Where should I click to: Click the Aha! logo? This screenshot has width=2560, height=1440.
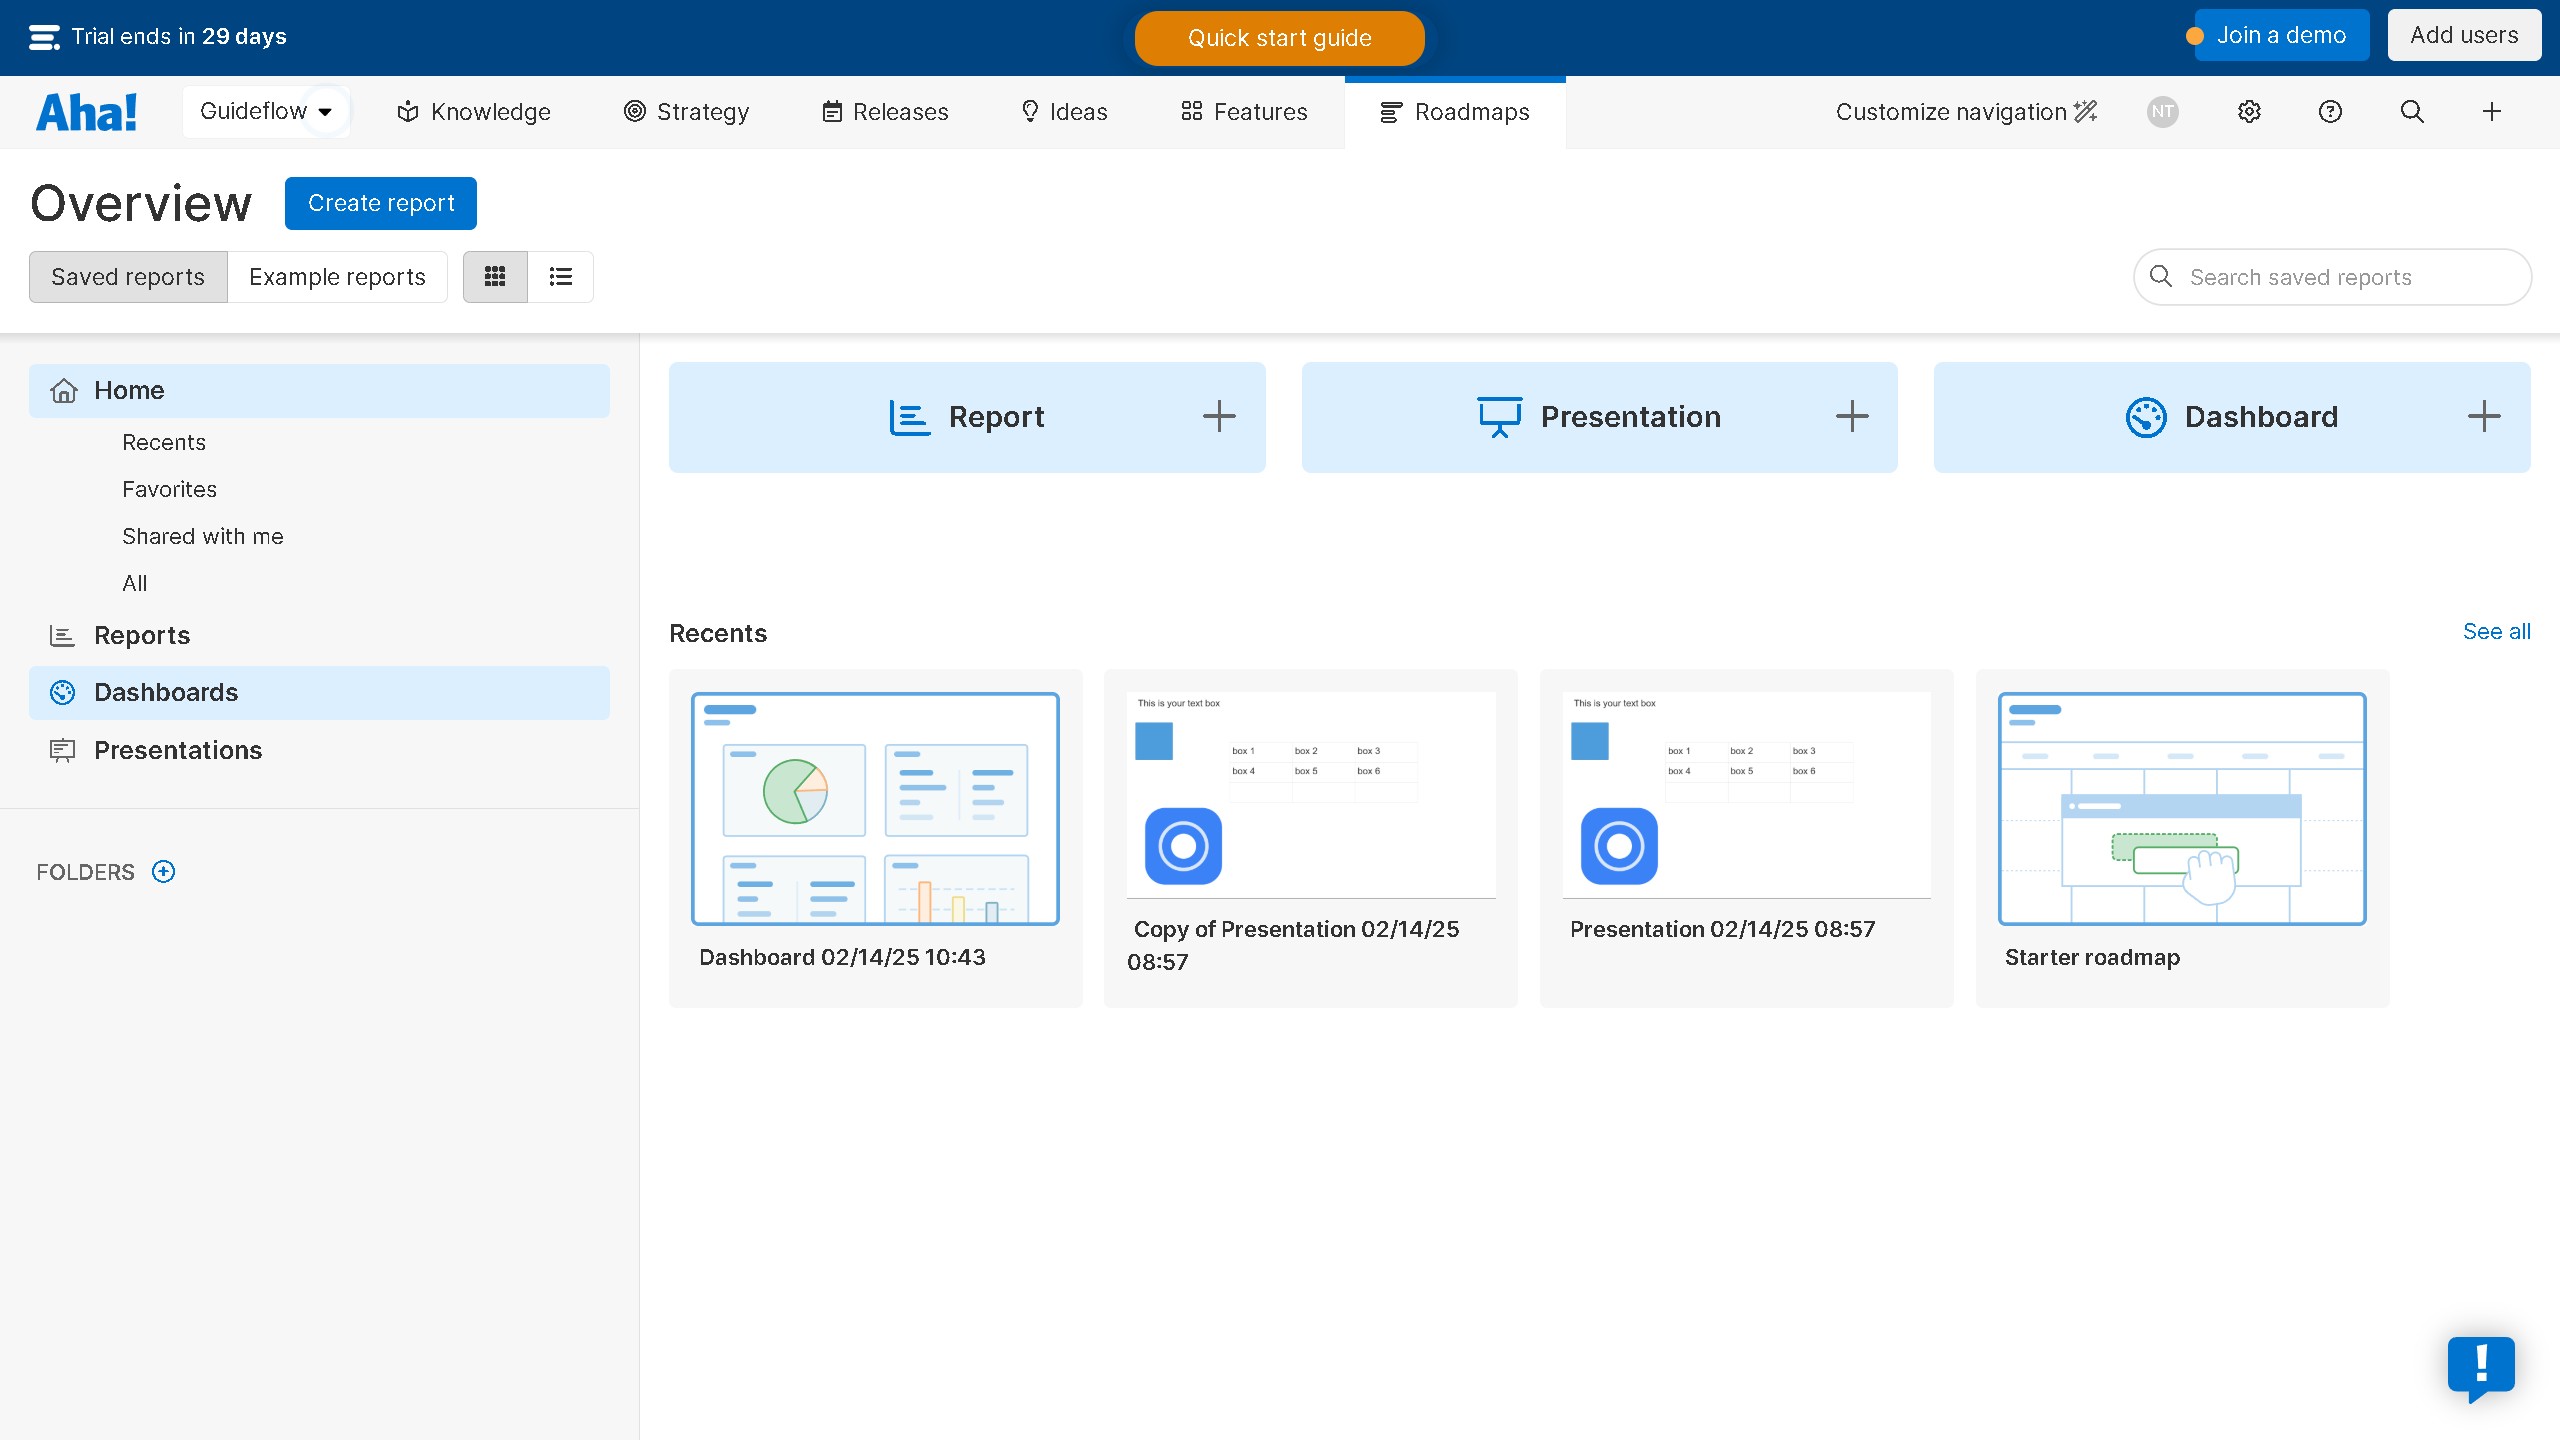pyautogui.click(x=86, y=111)
